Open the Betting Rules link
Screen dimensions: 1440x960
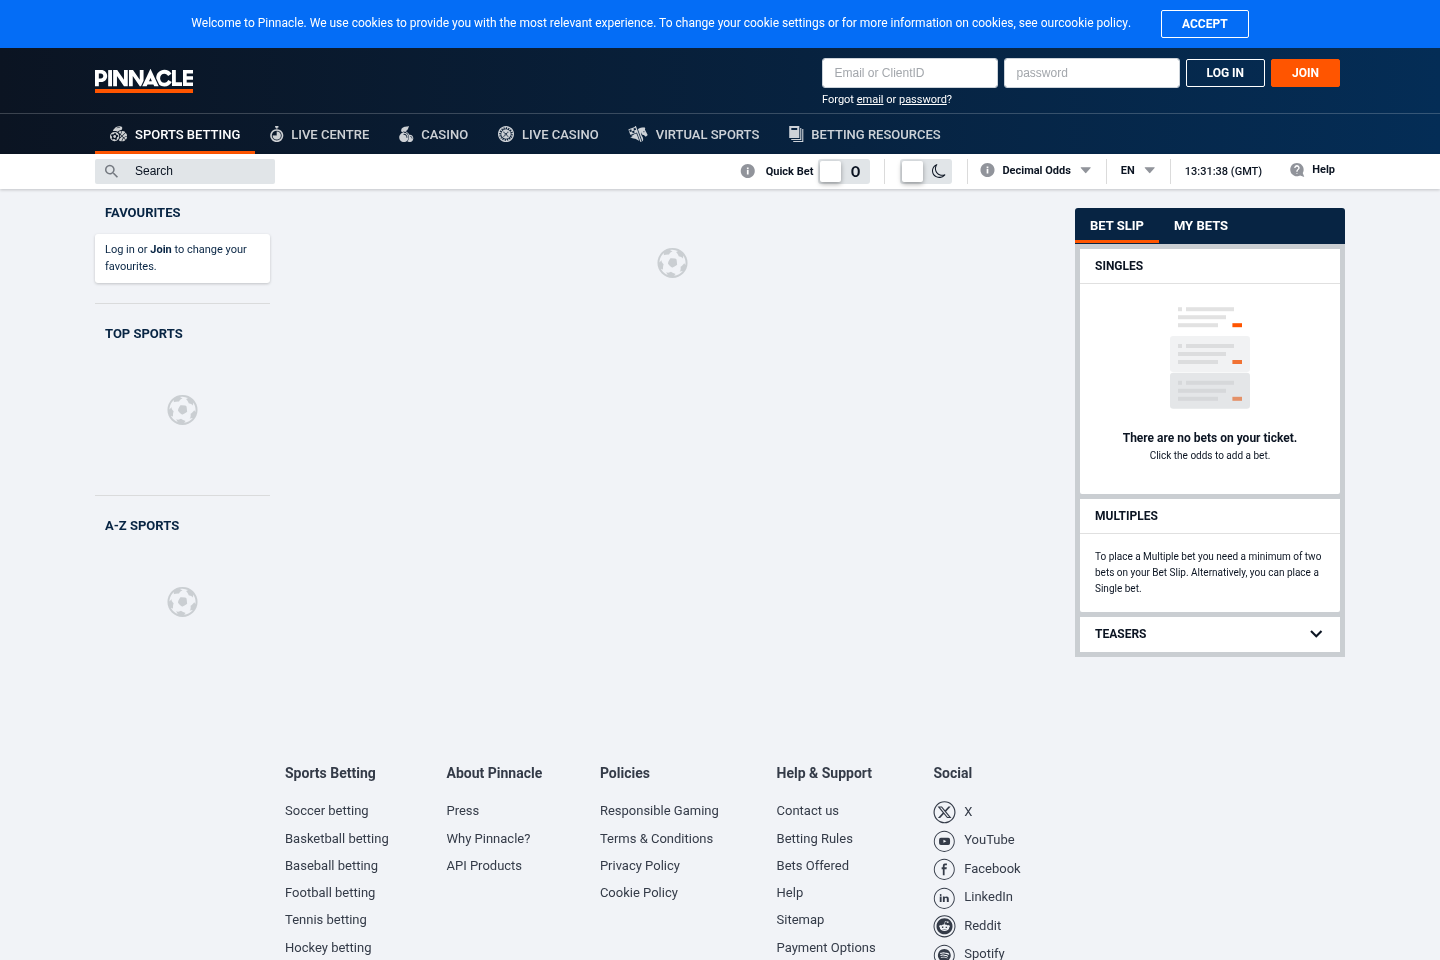pyautogui.click(x=815, y=839)
